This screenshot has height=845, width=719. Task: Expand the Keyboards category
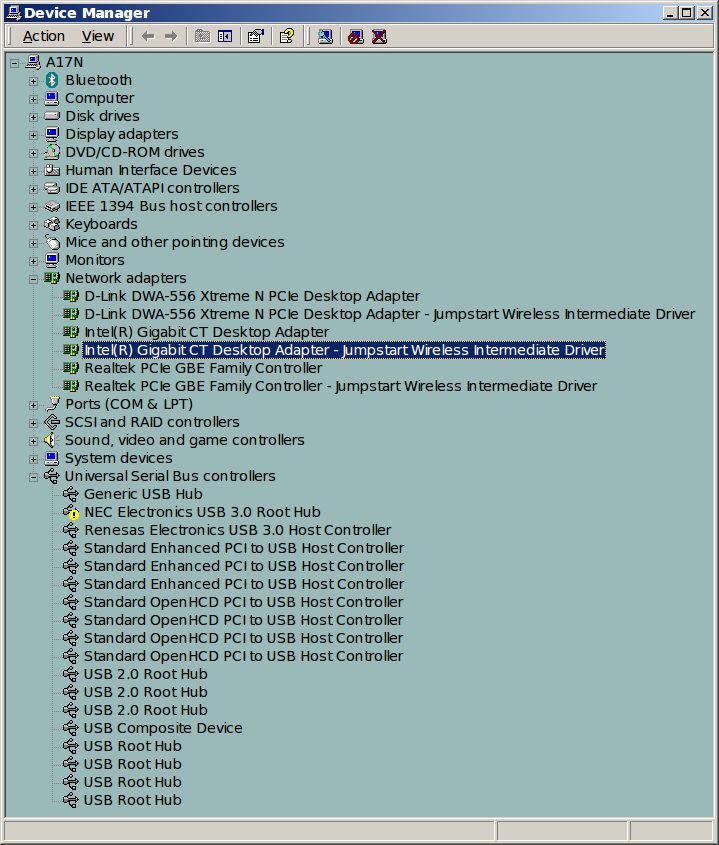(x=33, y=225)
